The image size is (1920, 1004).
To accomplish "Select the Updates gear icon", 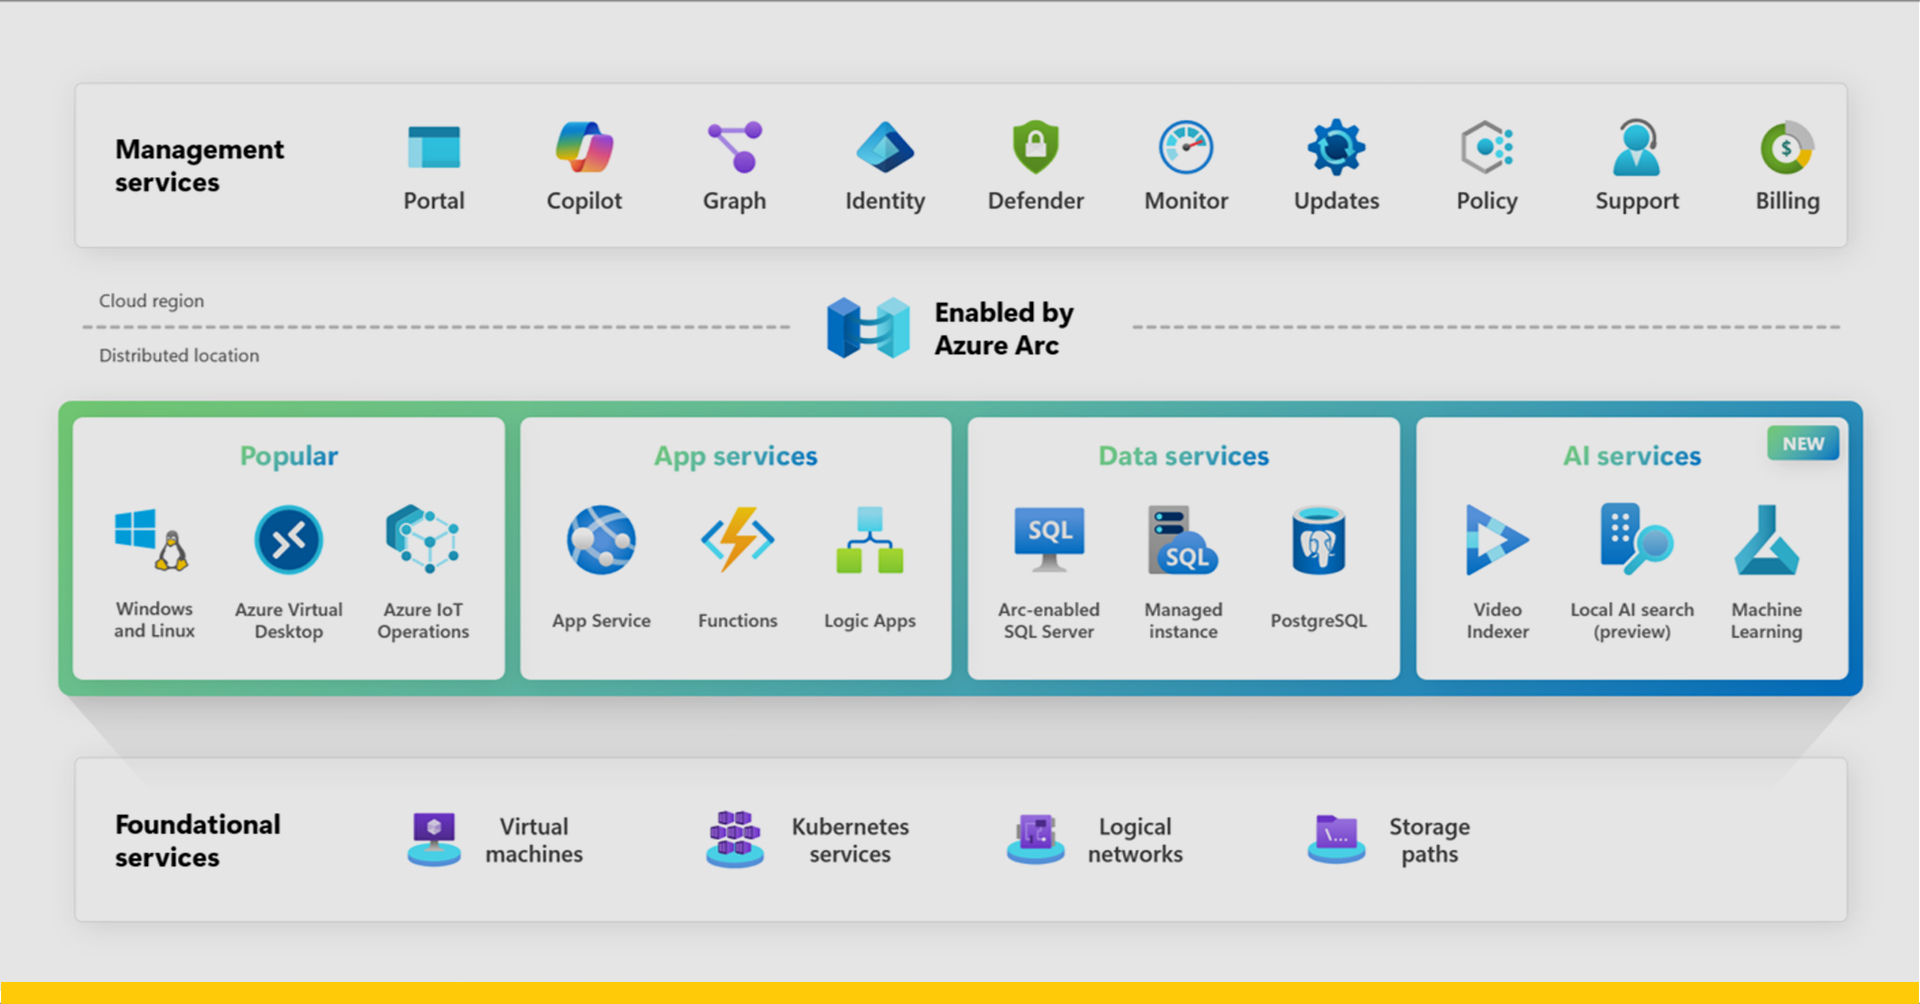I will tap(1336, 148).
